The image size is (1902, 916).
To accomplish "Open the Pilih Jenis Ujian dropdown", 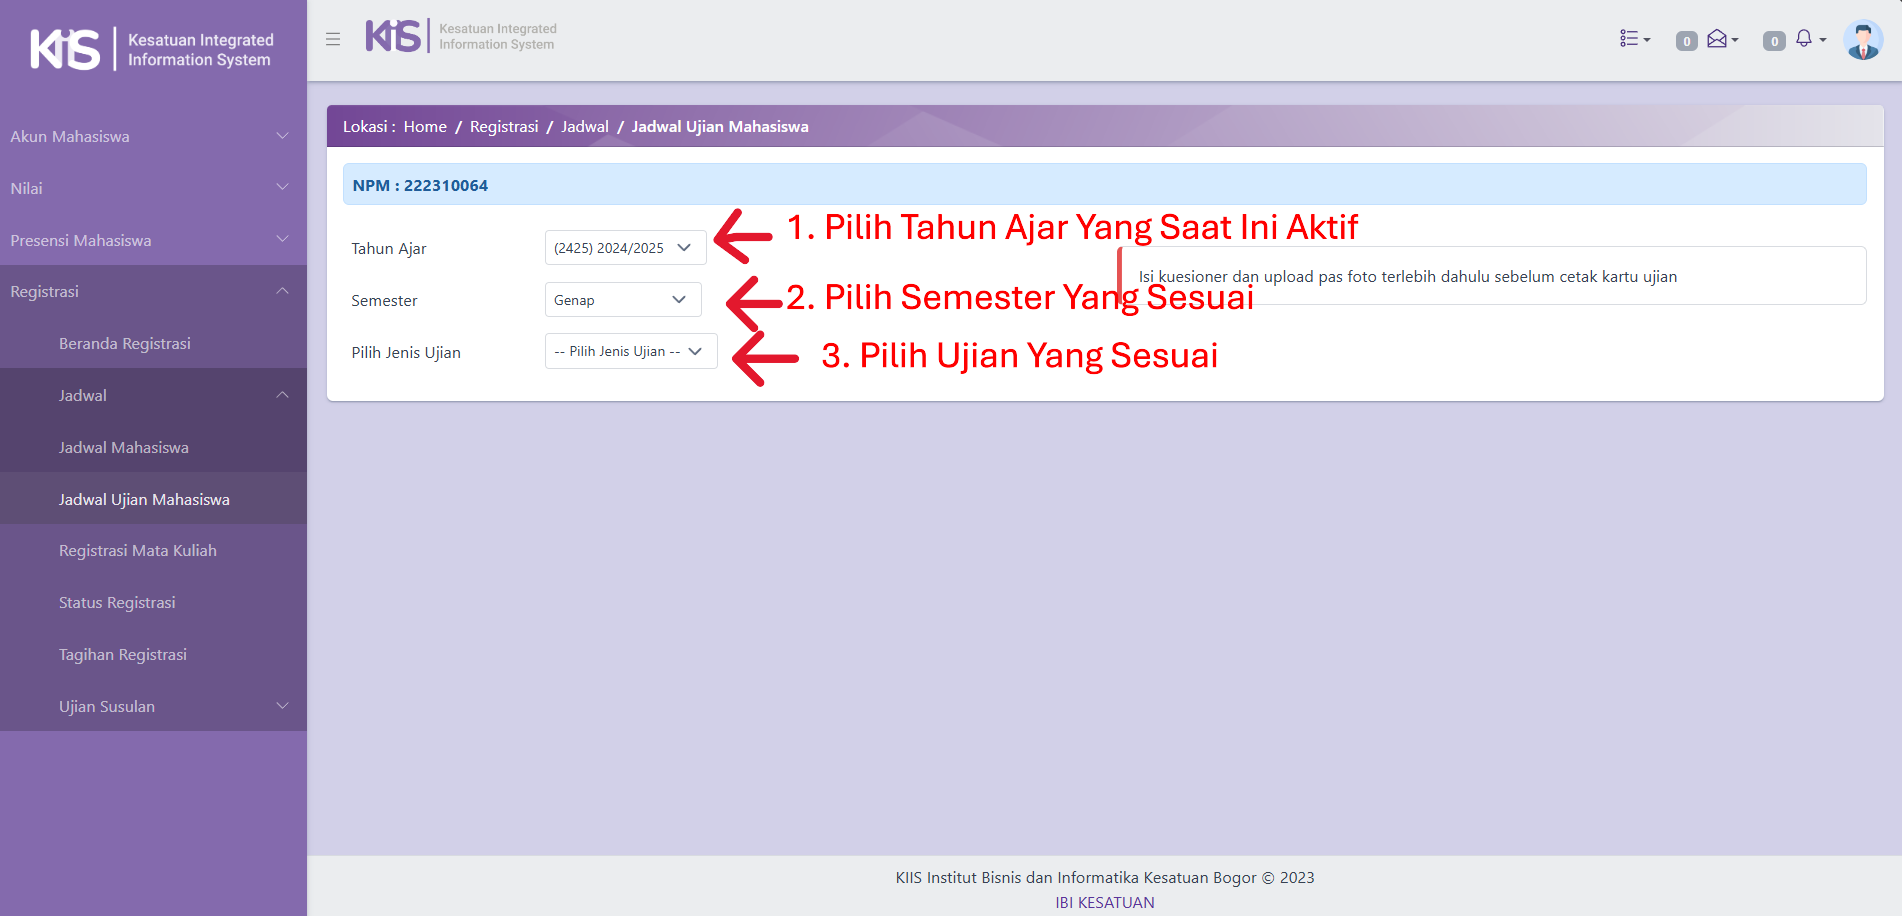I will 630,352.
